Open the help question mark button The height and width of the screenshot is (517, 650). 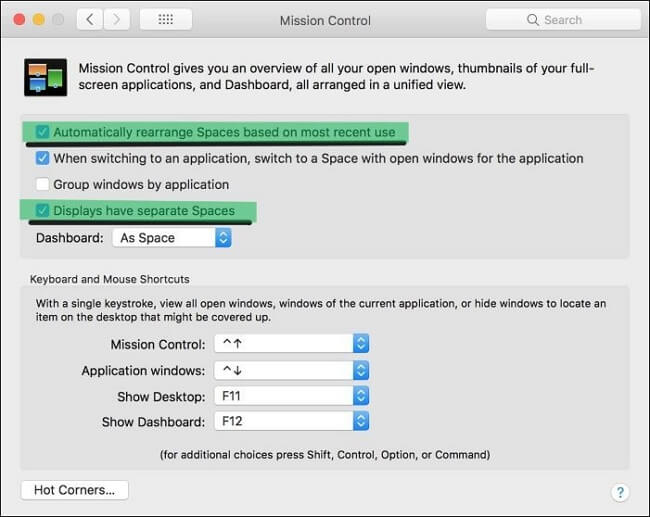click(x=620, y=492)
